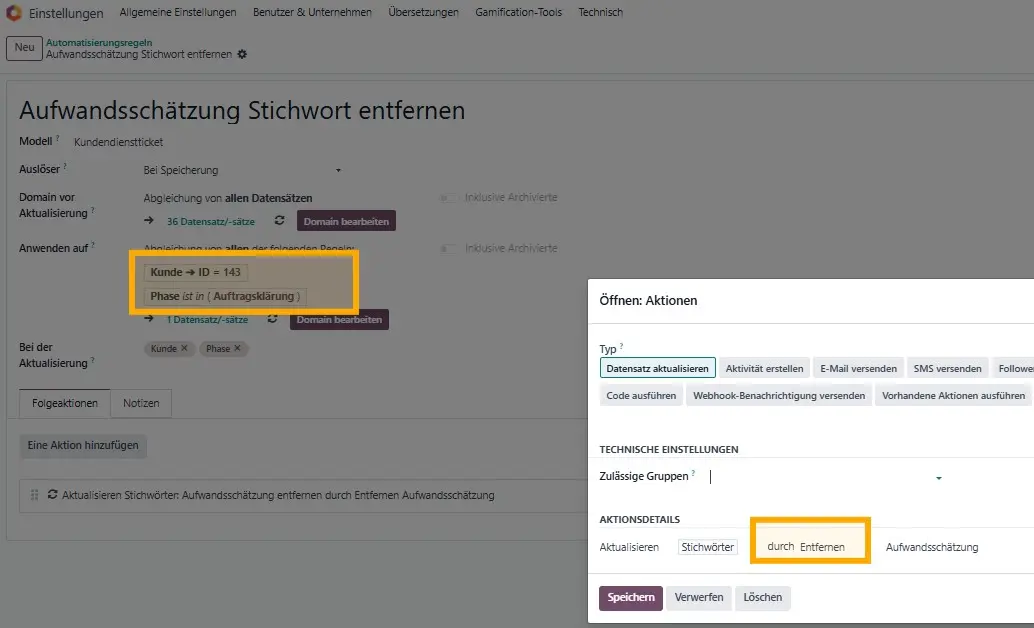Screen dimensions: 1034x628
Task: Select Webhook-Benachrichtigung versenden action type
Action: pos(779,396)
